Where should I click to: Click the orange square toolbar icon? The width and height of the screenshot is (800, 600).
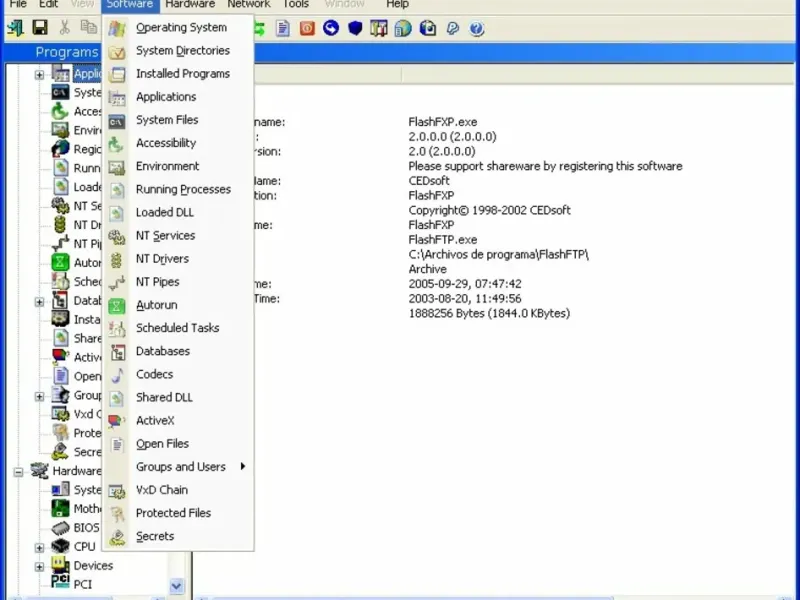pos(307,29)
